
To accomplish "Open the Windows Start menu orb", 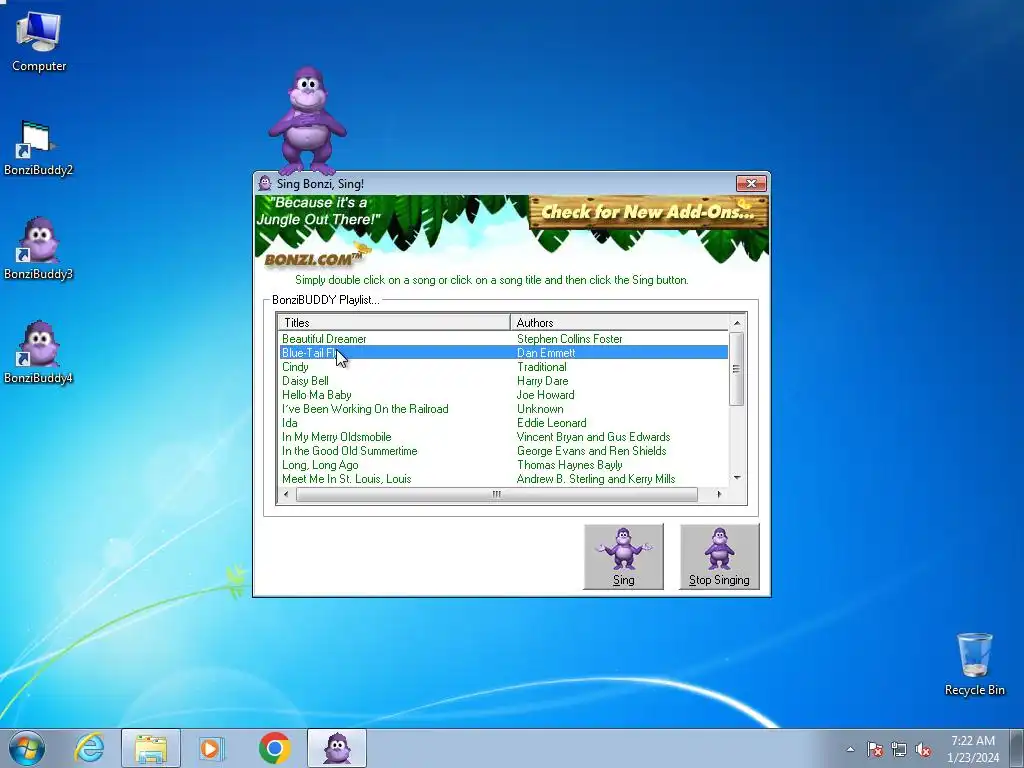I will (x=27, y=748).
